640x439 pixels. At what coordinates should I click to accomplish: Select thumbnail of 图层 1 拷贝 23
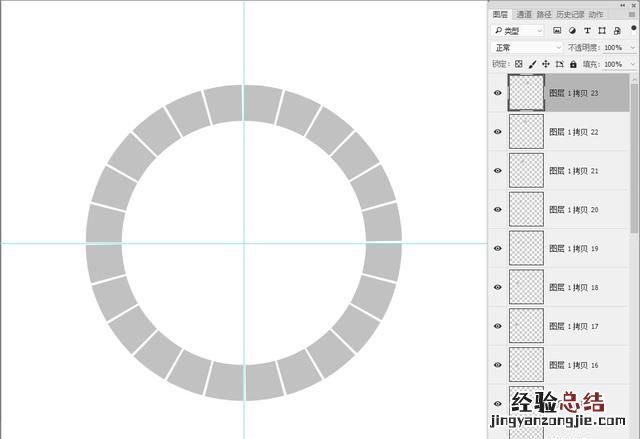(x=526, y=93)
